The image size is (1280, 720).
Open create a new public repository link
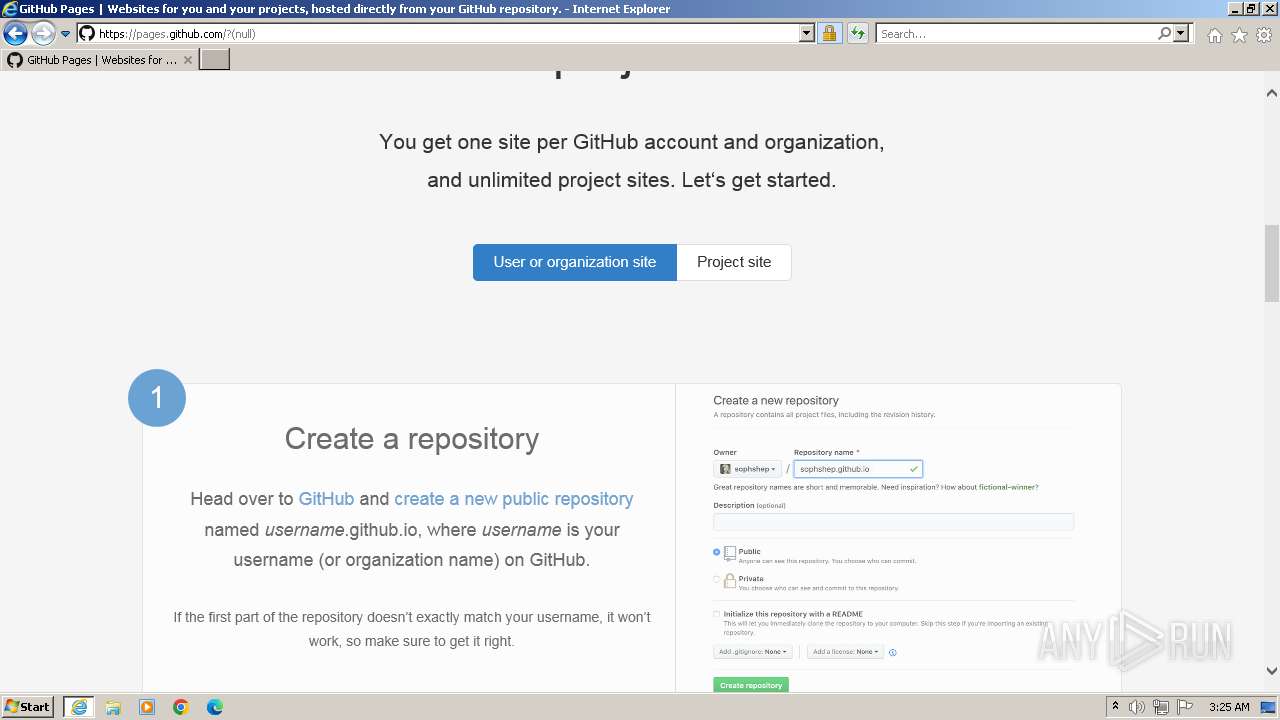[514, 499]
